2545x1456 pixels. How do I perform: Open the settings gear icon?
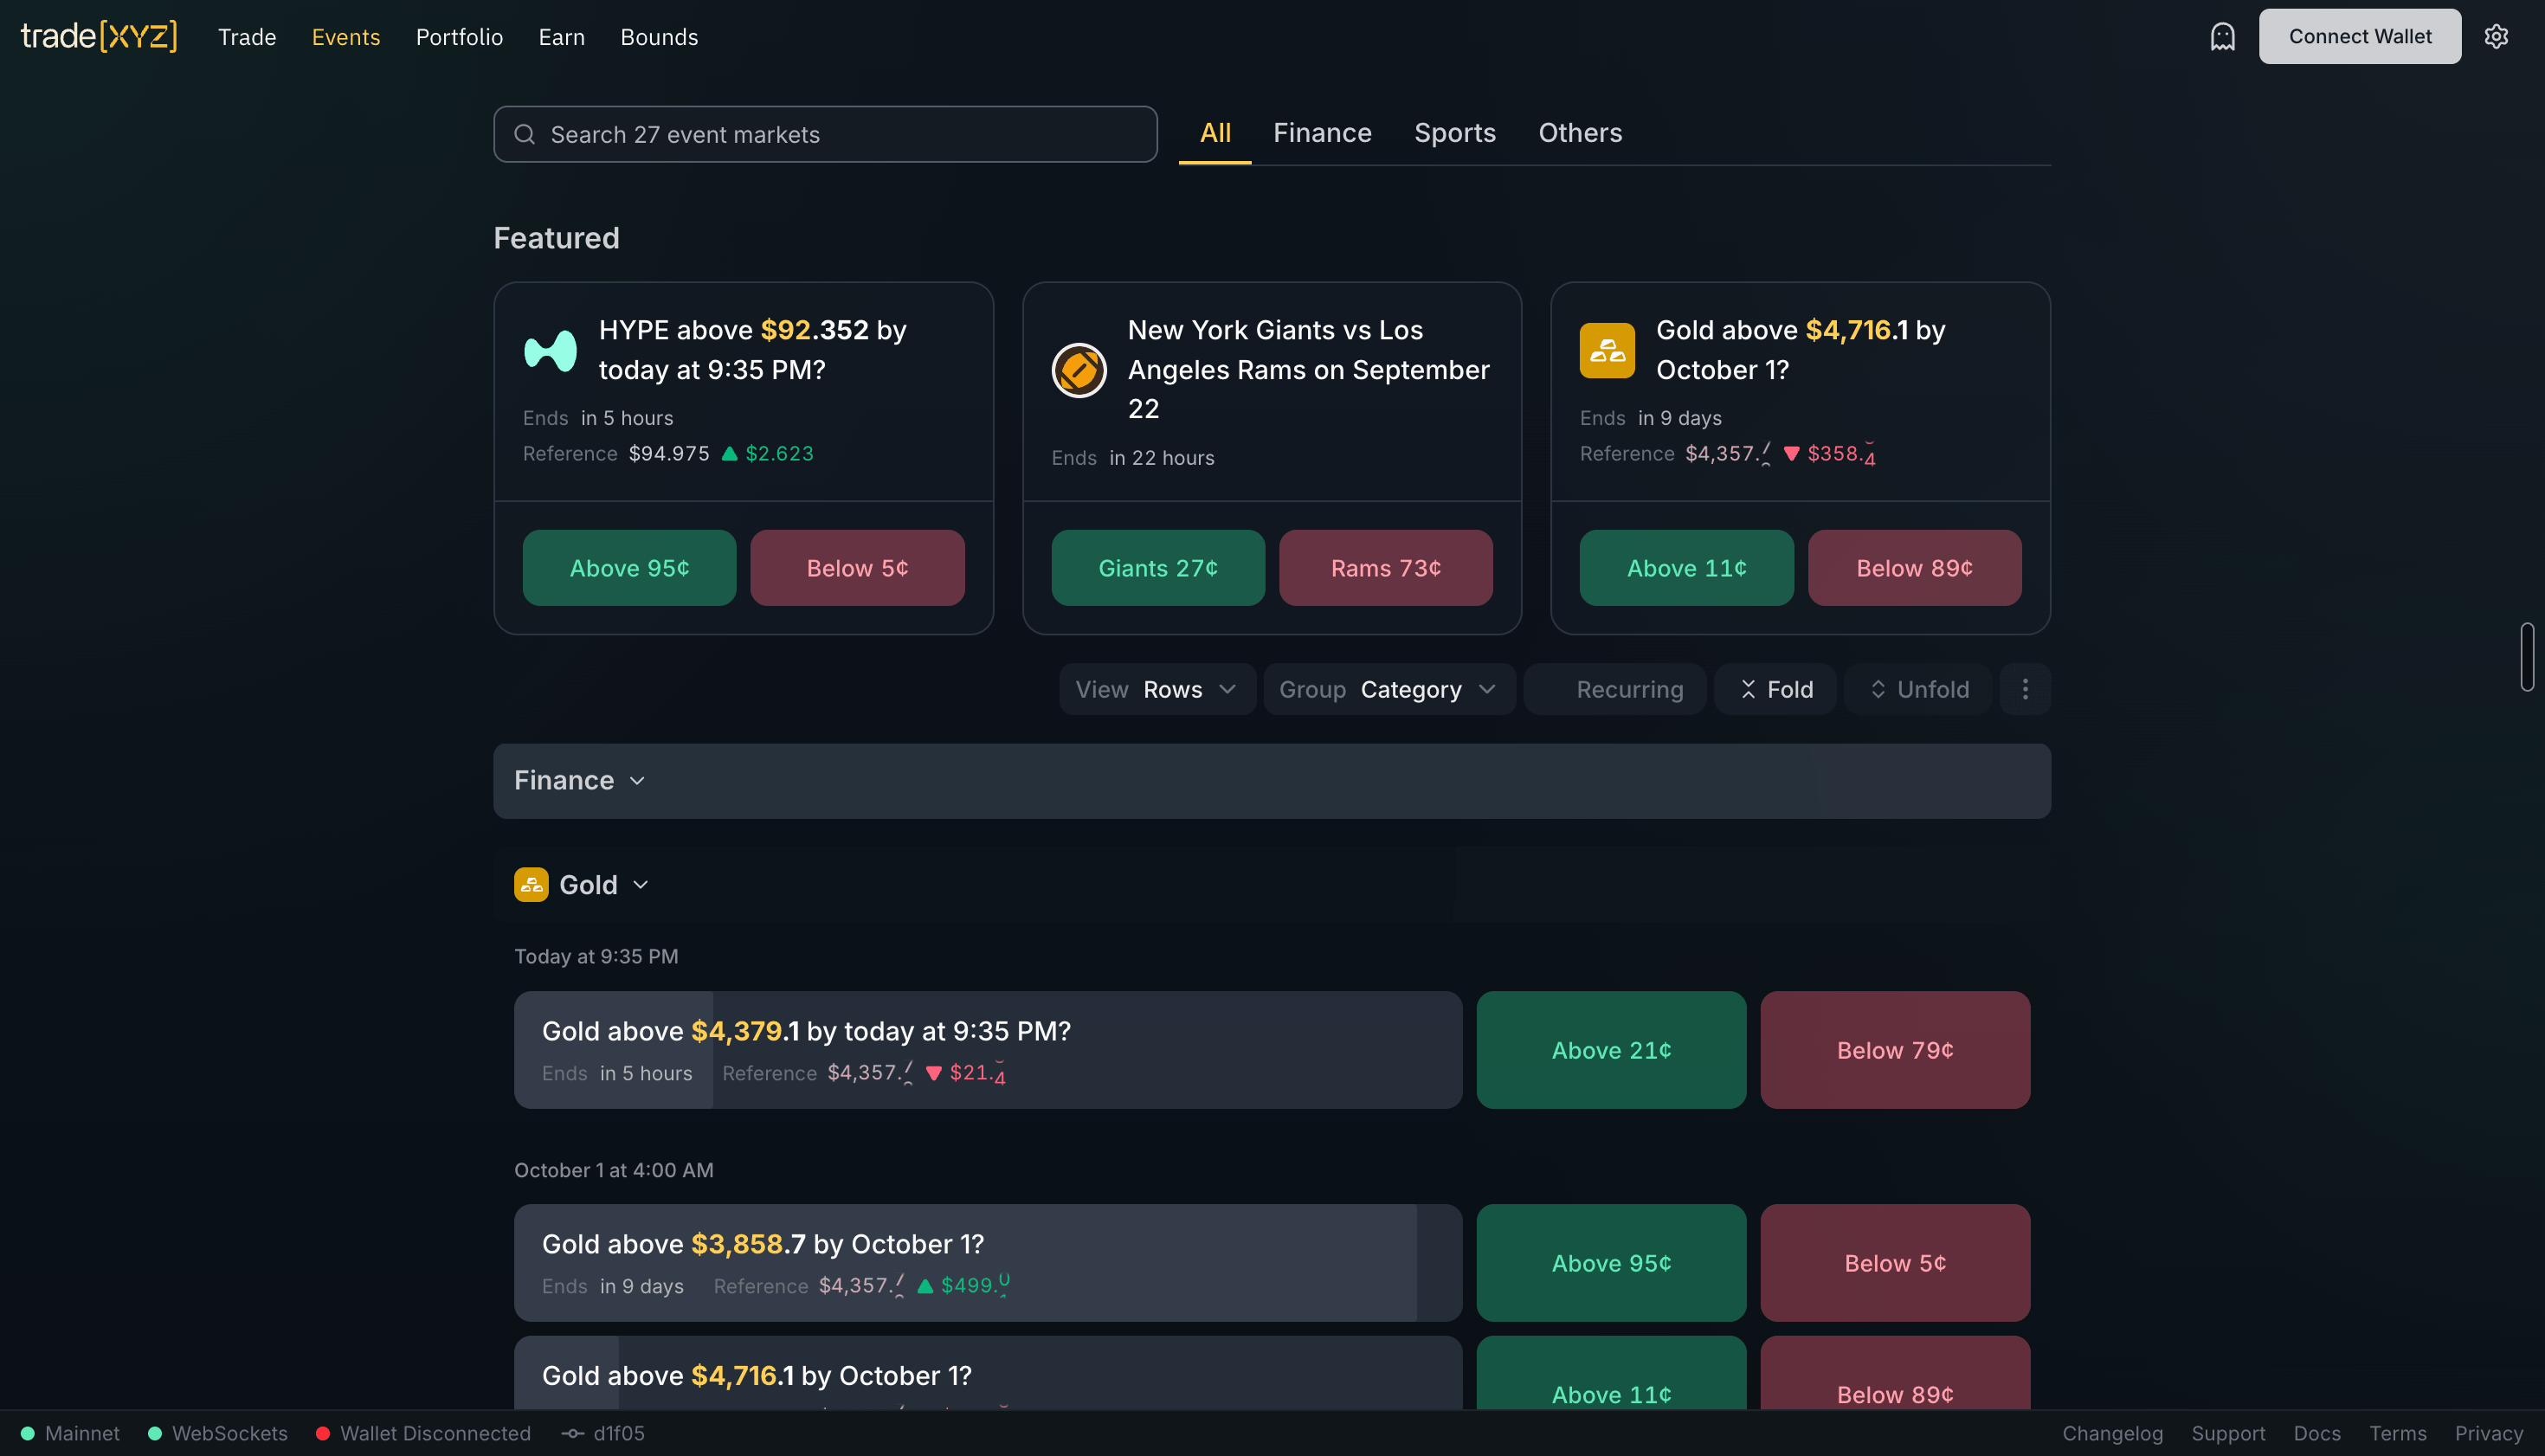[2496, 37]
